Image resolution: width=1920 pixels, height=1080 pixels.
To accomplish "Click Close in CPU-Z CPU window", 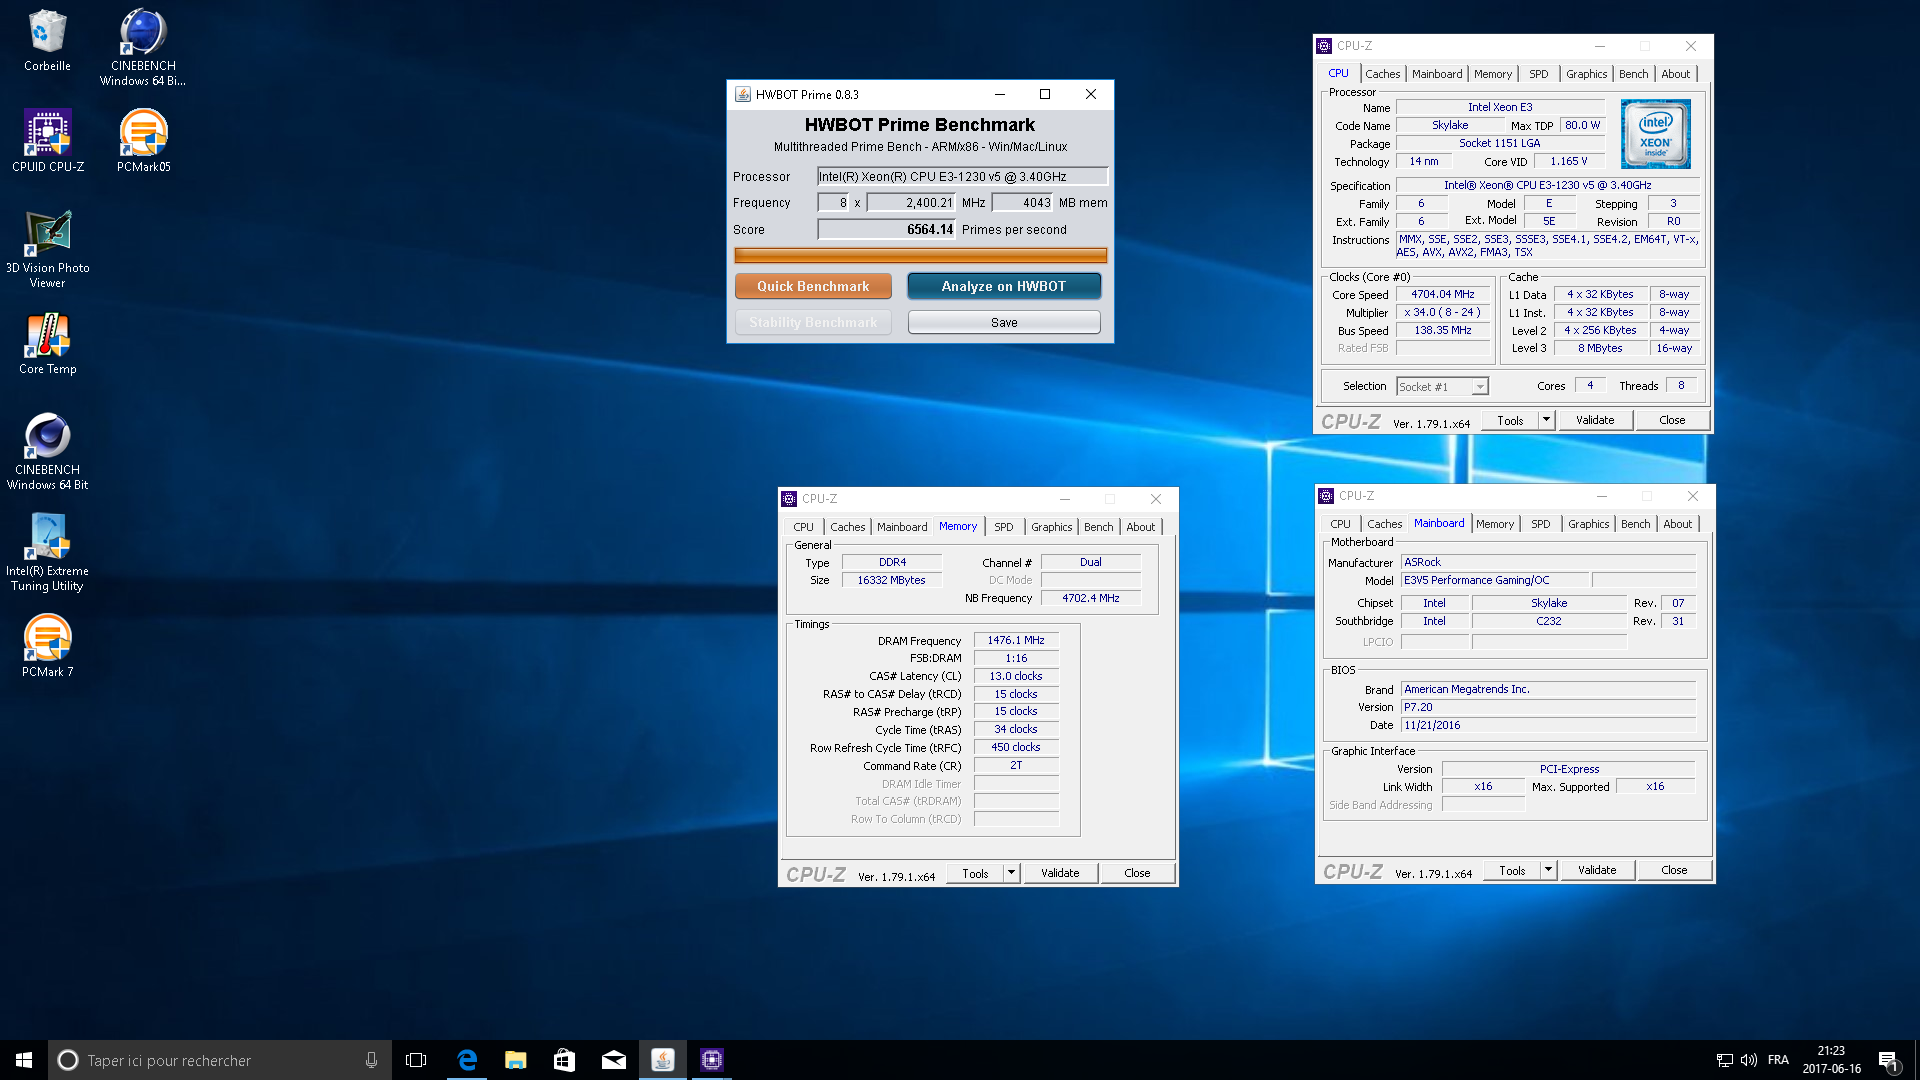I will tap(1672, 420).
